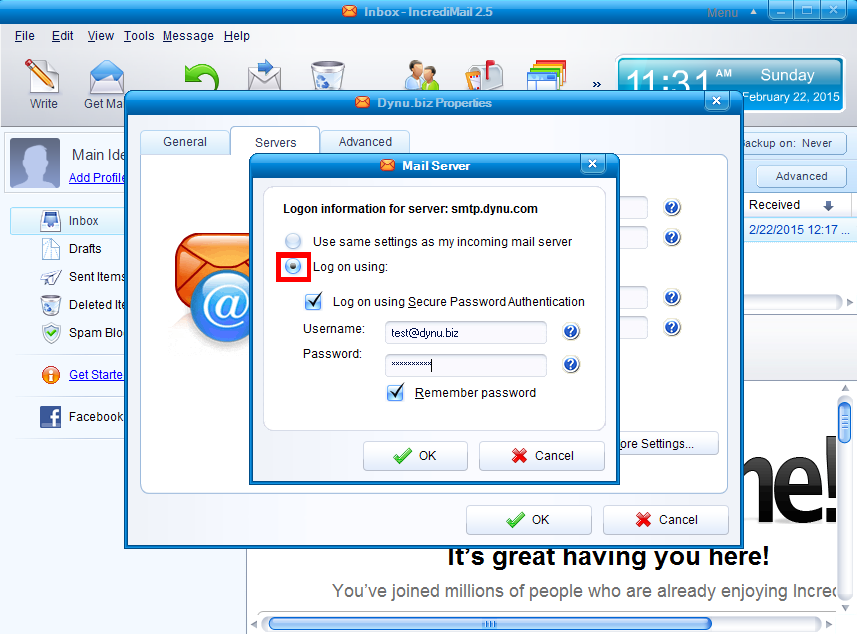Screen dimensions: 857x634
Task: Open the Help menu
Action: 237,36
